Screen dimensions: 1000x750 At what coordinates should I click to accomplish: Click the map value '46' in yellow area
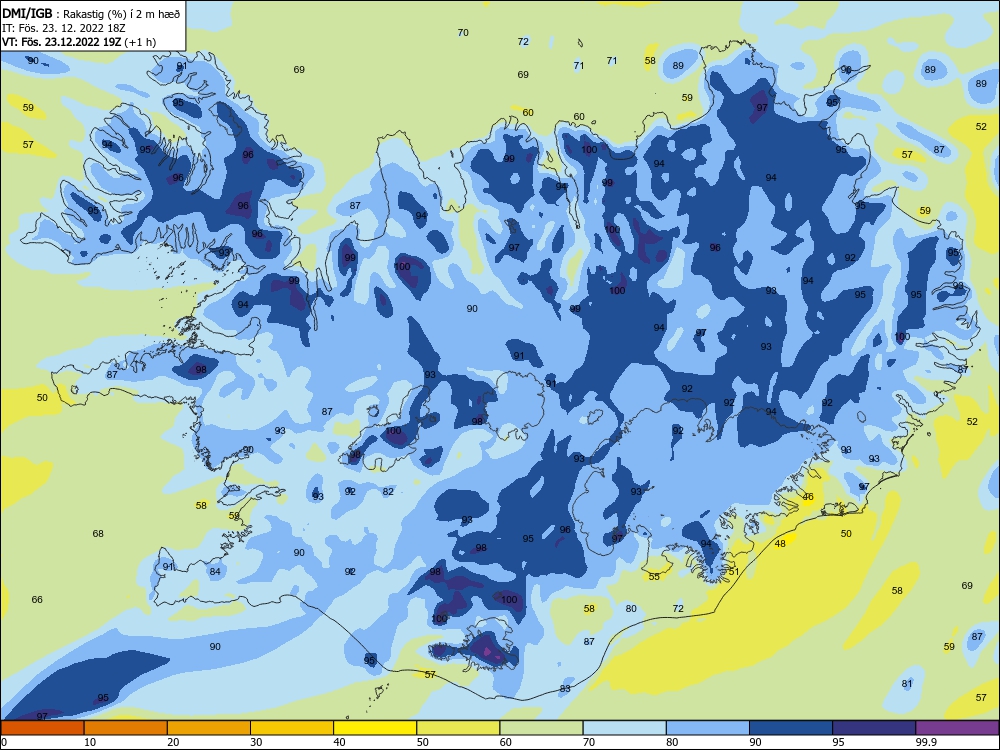point(808,497)
